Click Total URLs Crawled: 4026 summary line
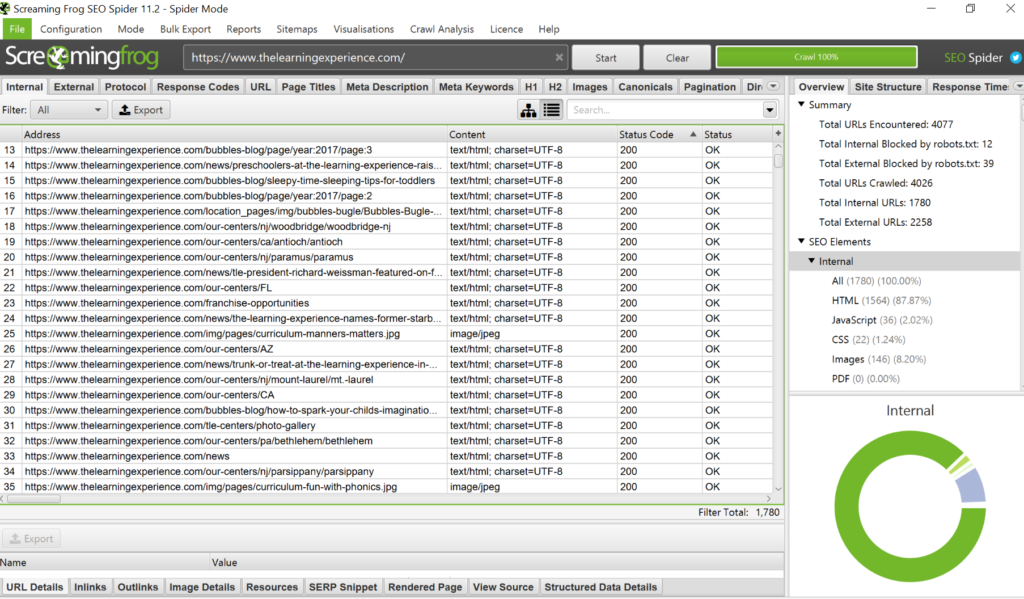 pyautogui.click(x=876, y=183)
